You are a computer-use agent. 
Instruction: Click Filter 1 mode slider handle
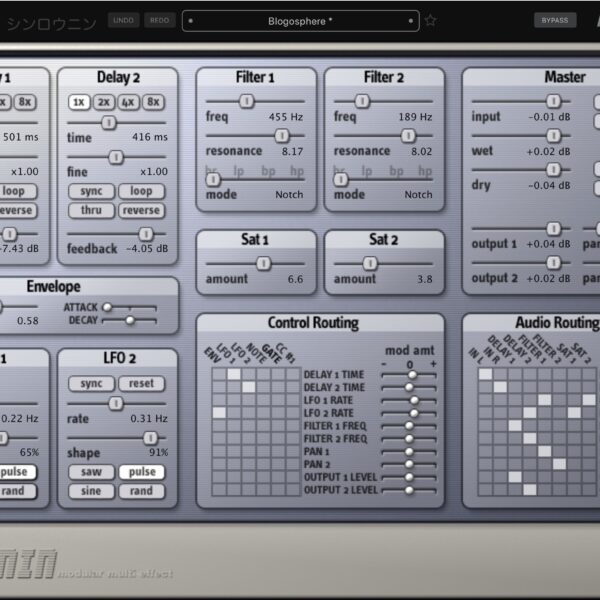click(x=213, y=179)
